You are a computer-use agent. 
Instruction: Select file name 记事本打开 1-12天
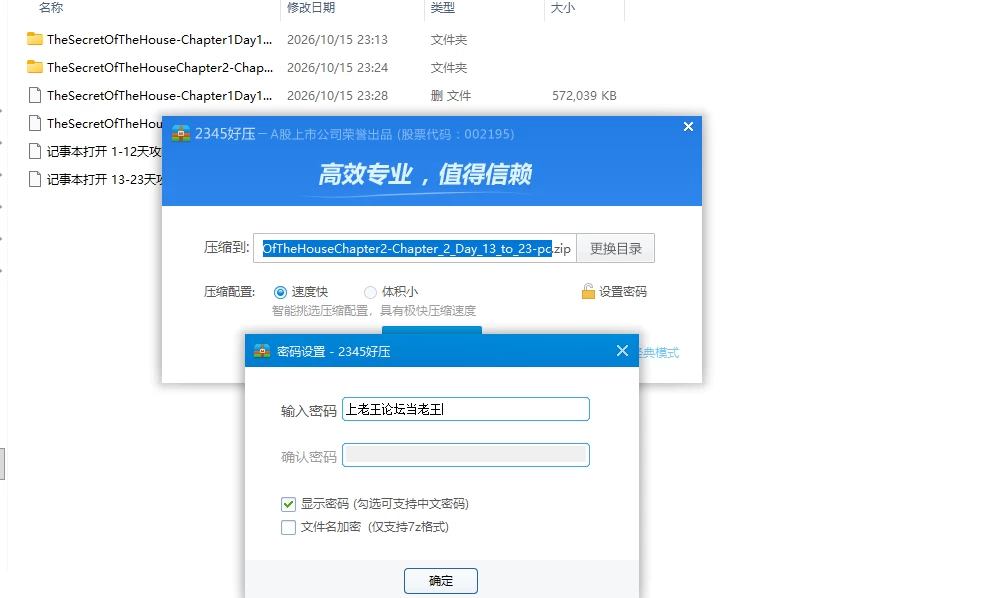[x=104, y=151]
